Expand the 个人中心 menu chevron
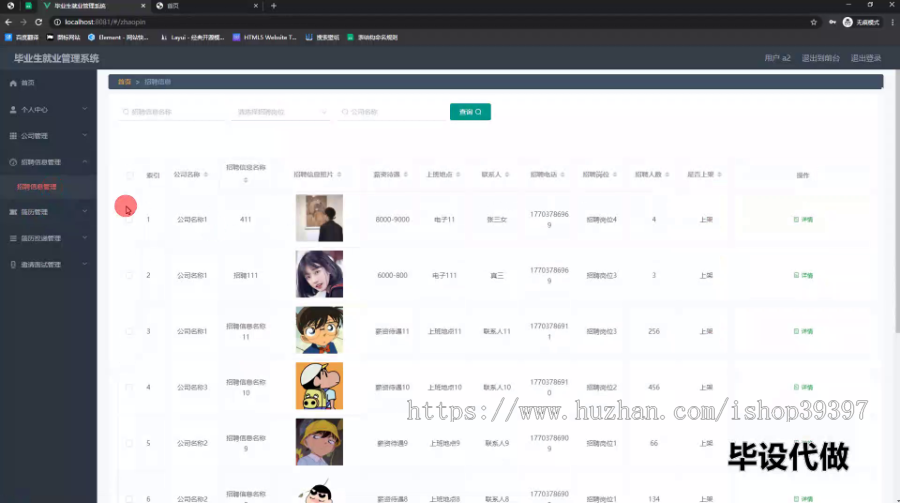900x503 pixels. point(84,109)
